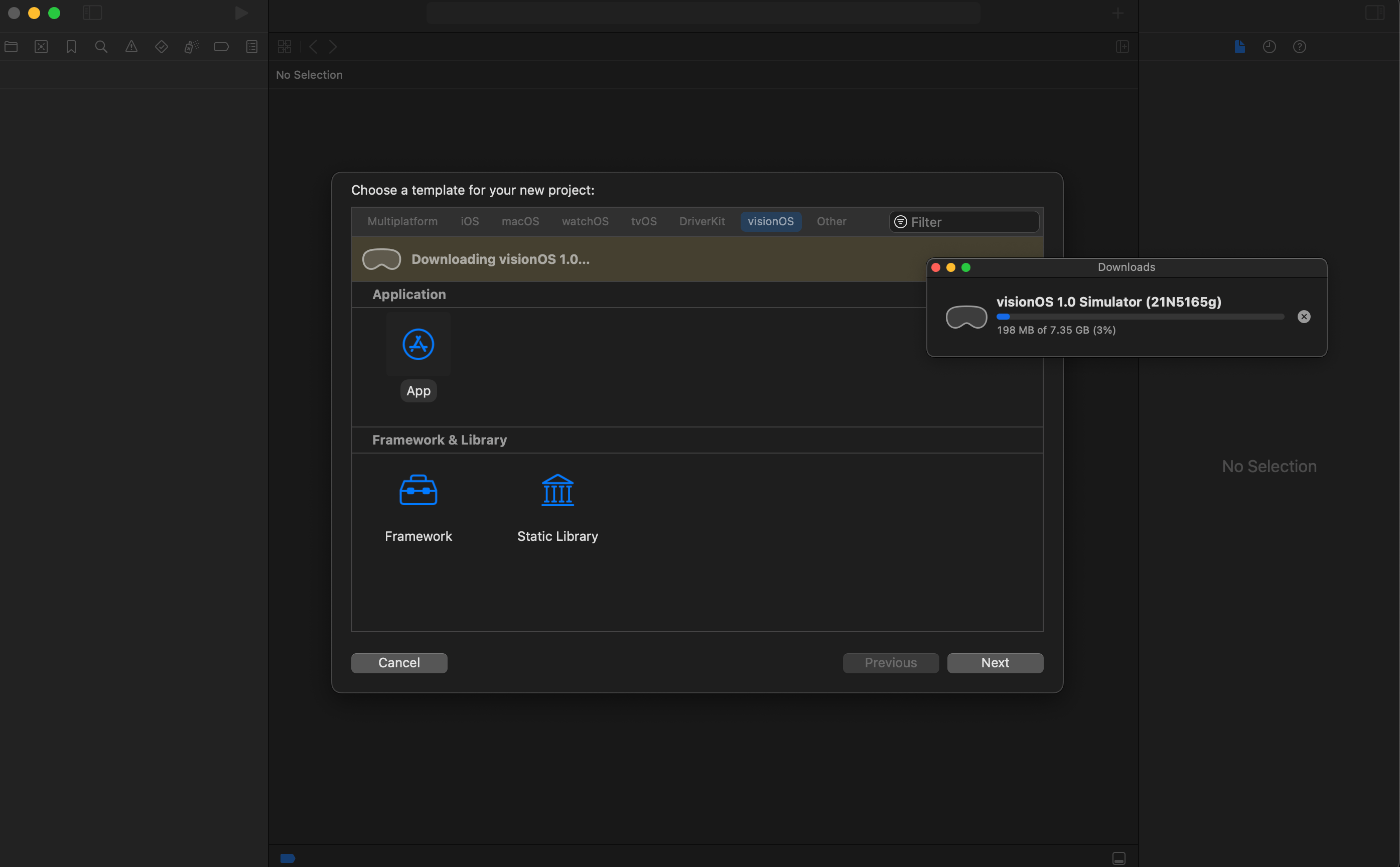Click the blue activity indicator in bottom bar
Image resolution: width=1400 pixels, height=867 pixels.
tap(288, 858)
